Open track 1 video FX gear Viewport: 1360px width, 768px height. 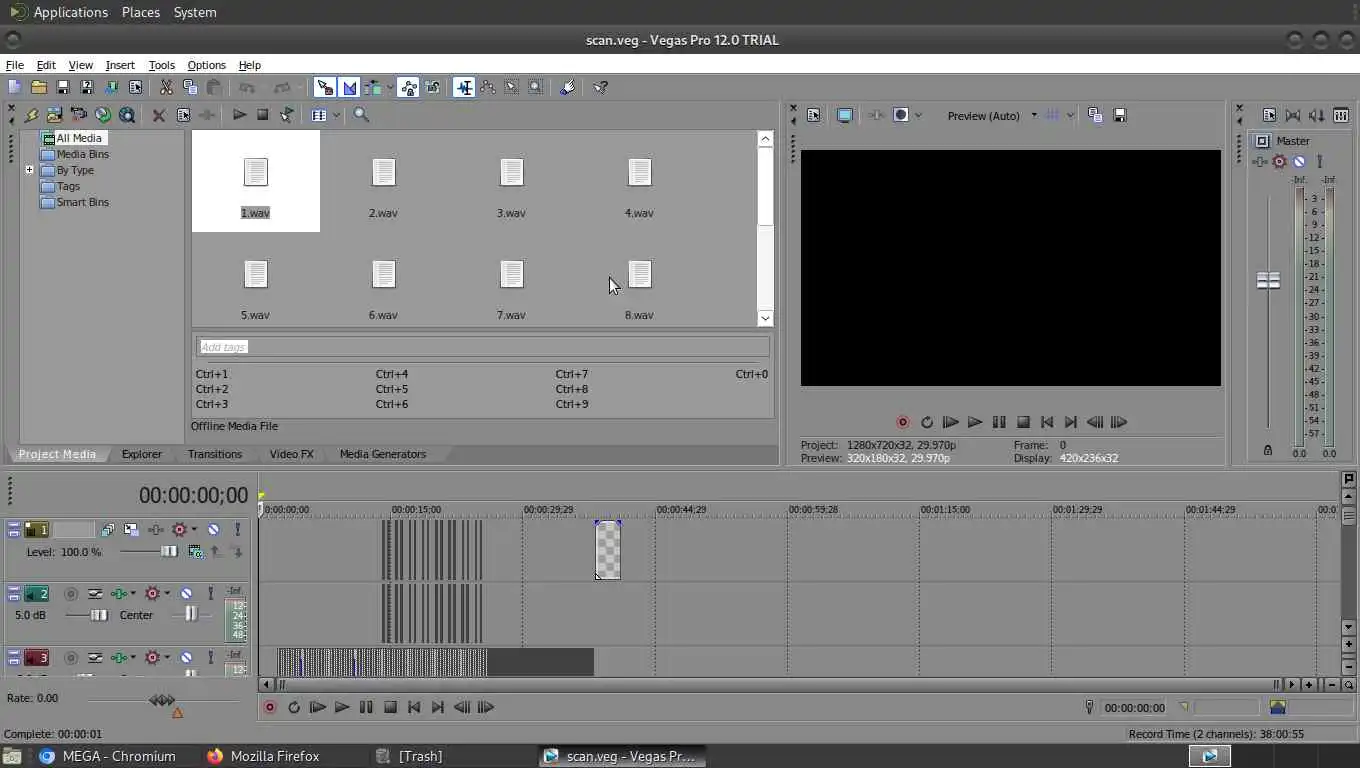tap(179, 529)
